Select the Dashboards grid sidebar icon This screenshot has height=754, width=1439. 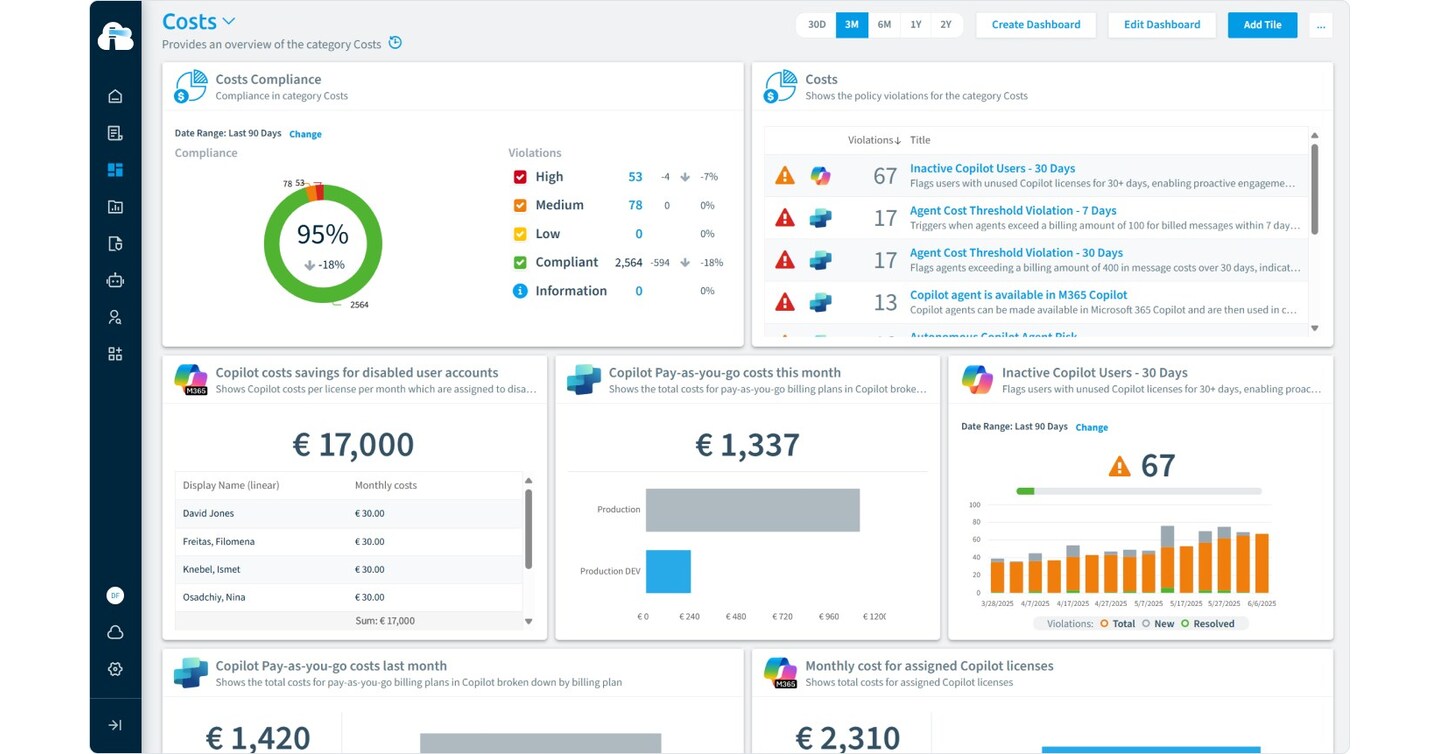pyautogui.click(x=115, y=170)
